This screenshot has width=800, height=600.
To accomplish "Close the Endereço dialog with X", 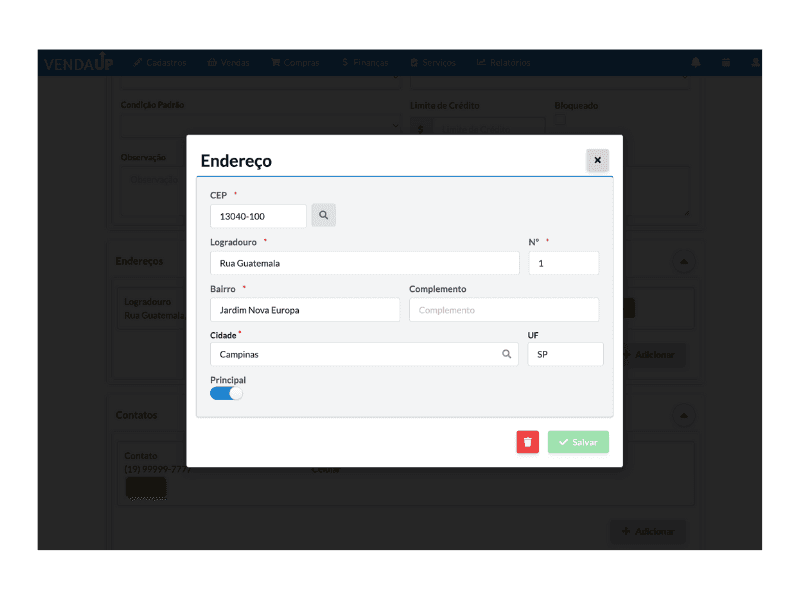I will [x=597, y=160].
